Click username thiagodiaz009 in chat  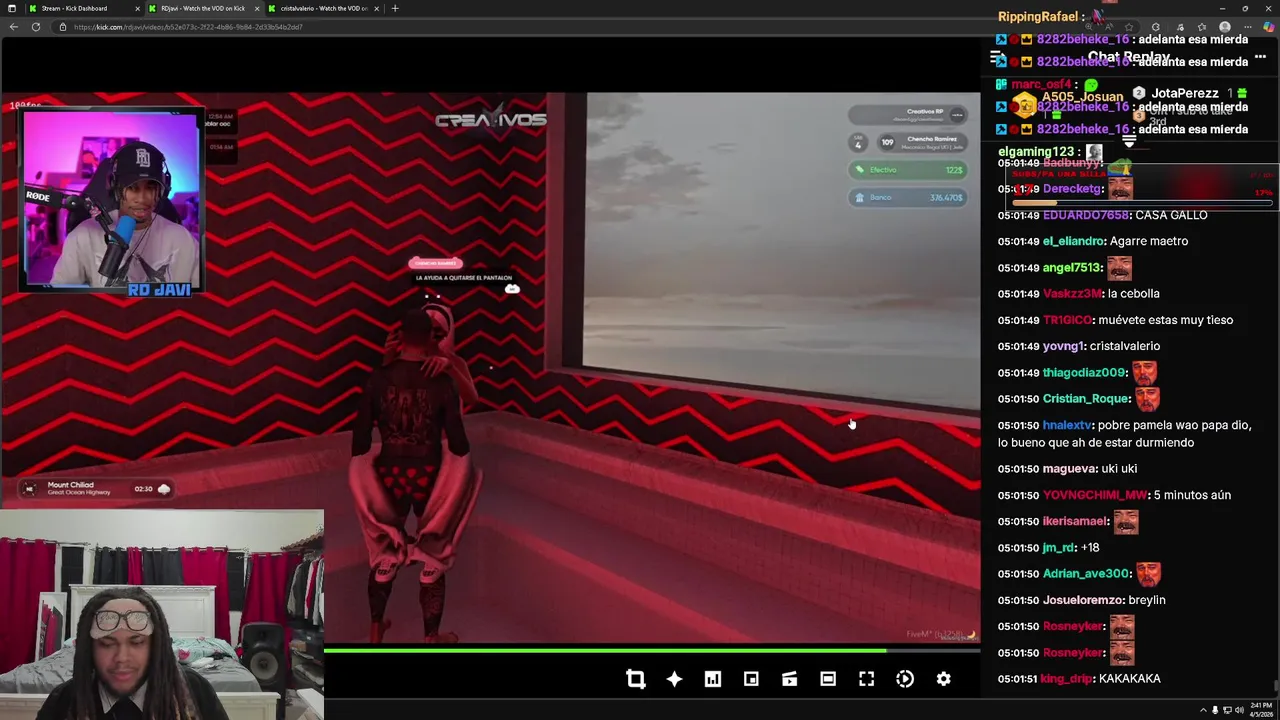point(1084,372)
